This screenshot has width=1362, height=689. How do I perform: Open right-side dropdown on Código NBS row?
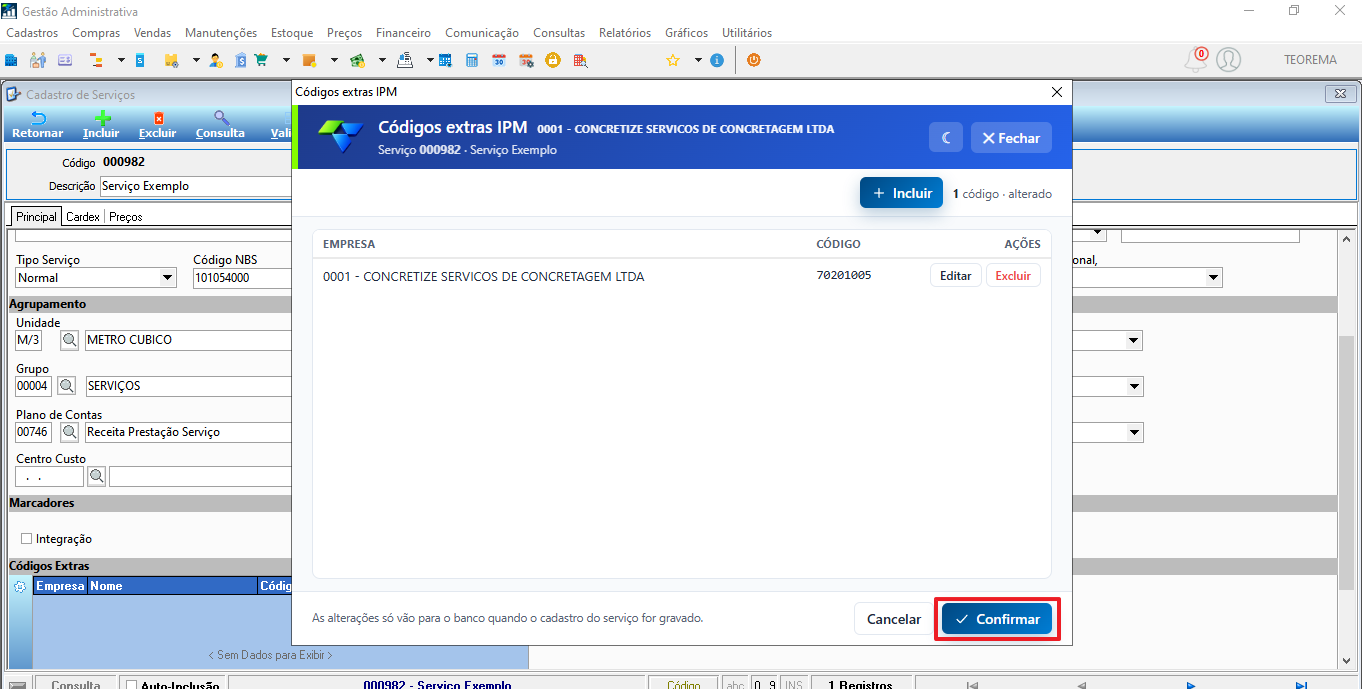click(x=1214, y=278)
